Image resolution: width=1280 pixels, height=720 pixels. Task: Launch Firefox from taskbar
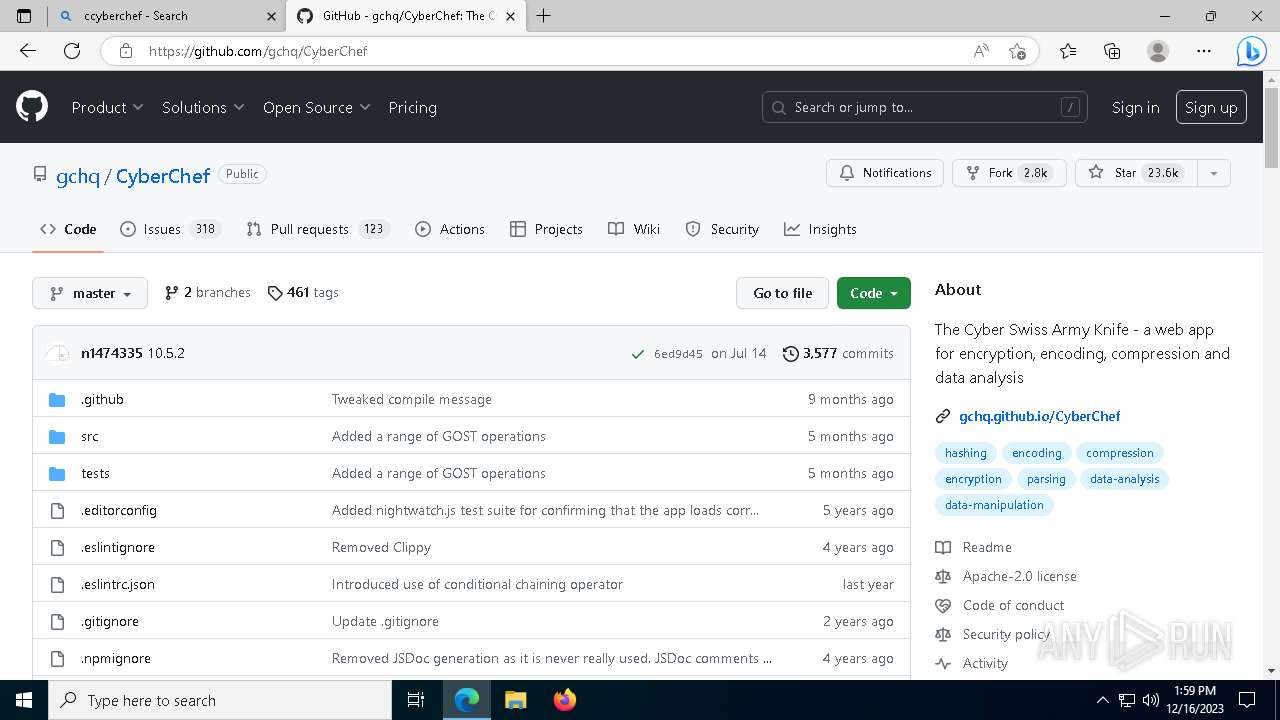tap(565, 700)
